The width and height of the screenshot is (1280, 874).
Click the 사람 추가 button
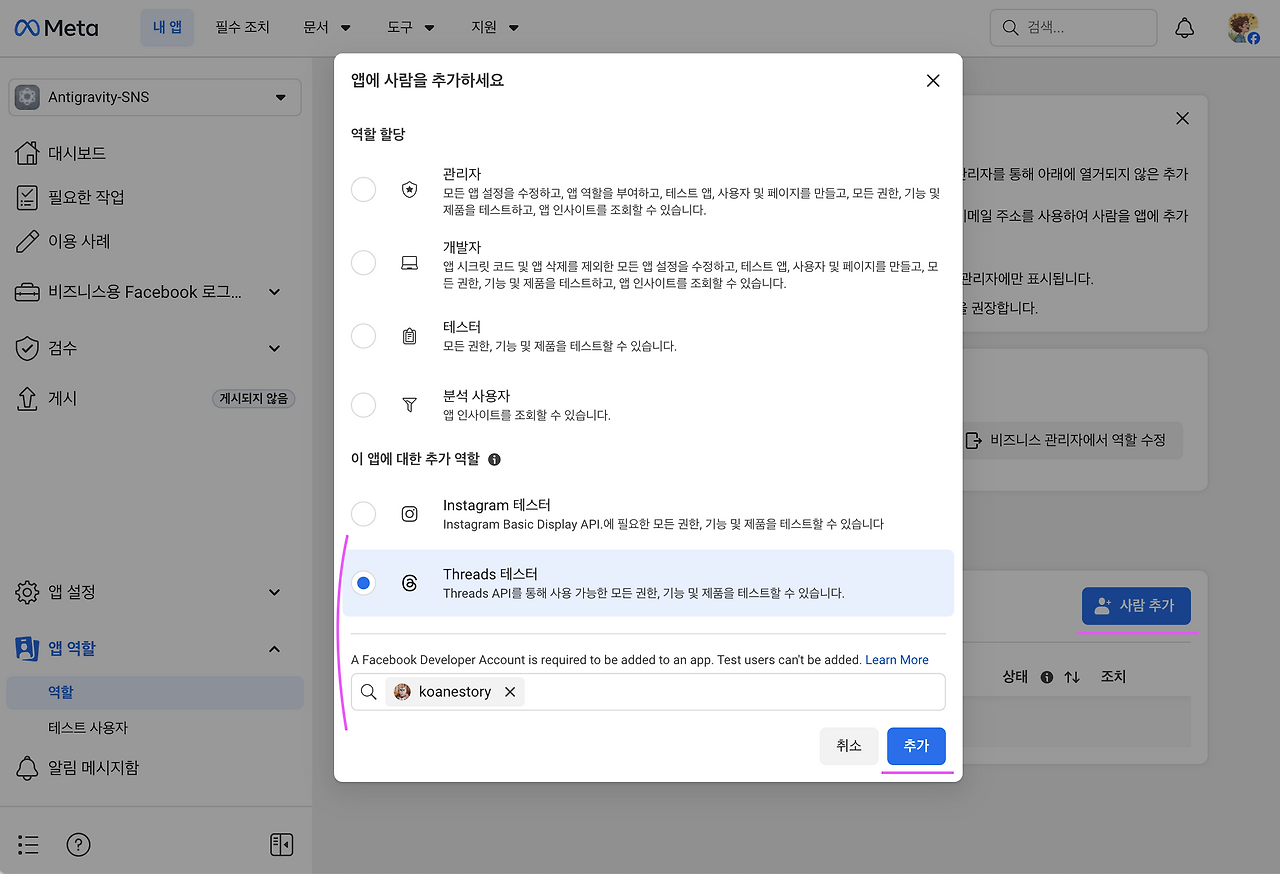pyautogui.click(x=1136, y=606)
